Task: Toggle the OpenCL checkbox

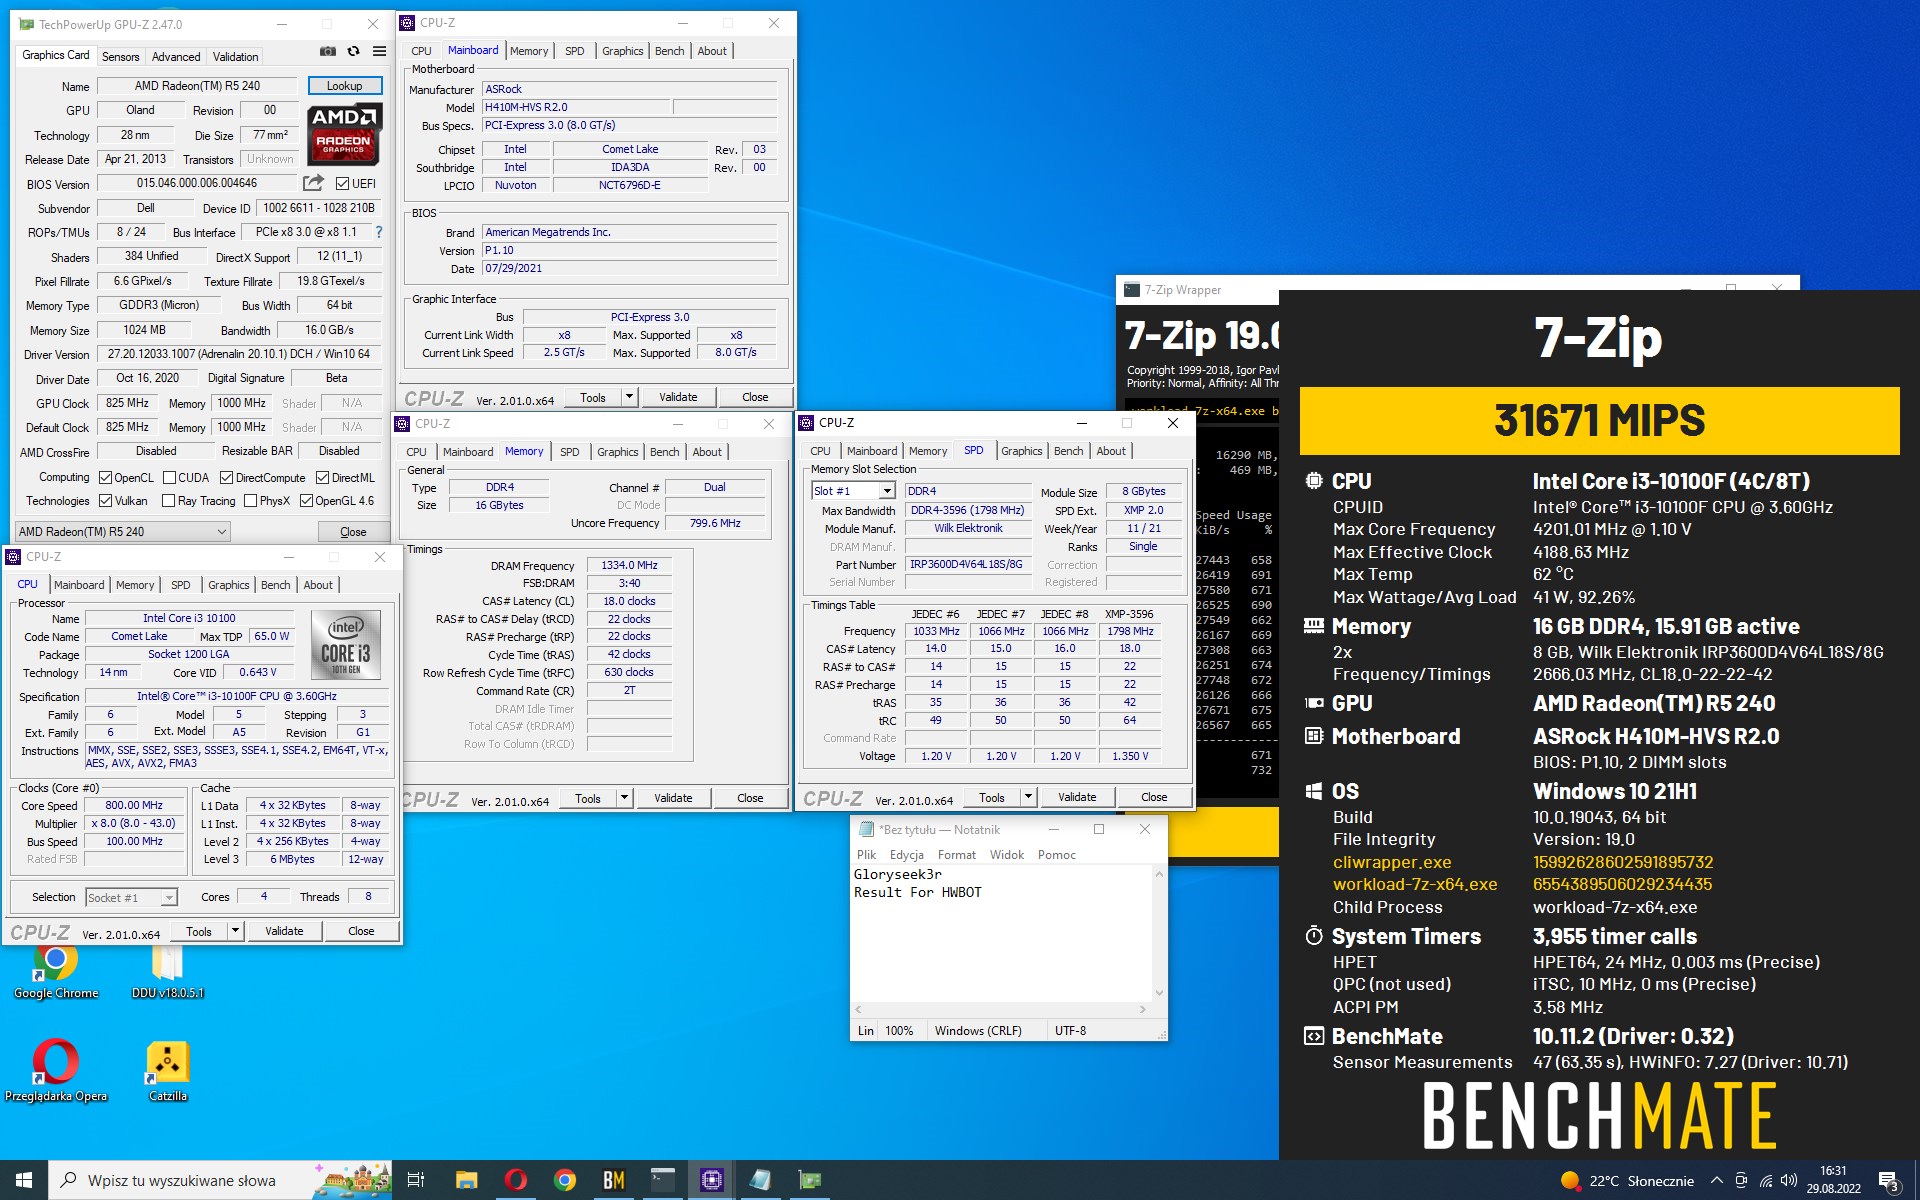Action: tap(105, 478)
